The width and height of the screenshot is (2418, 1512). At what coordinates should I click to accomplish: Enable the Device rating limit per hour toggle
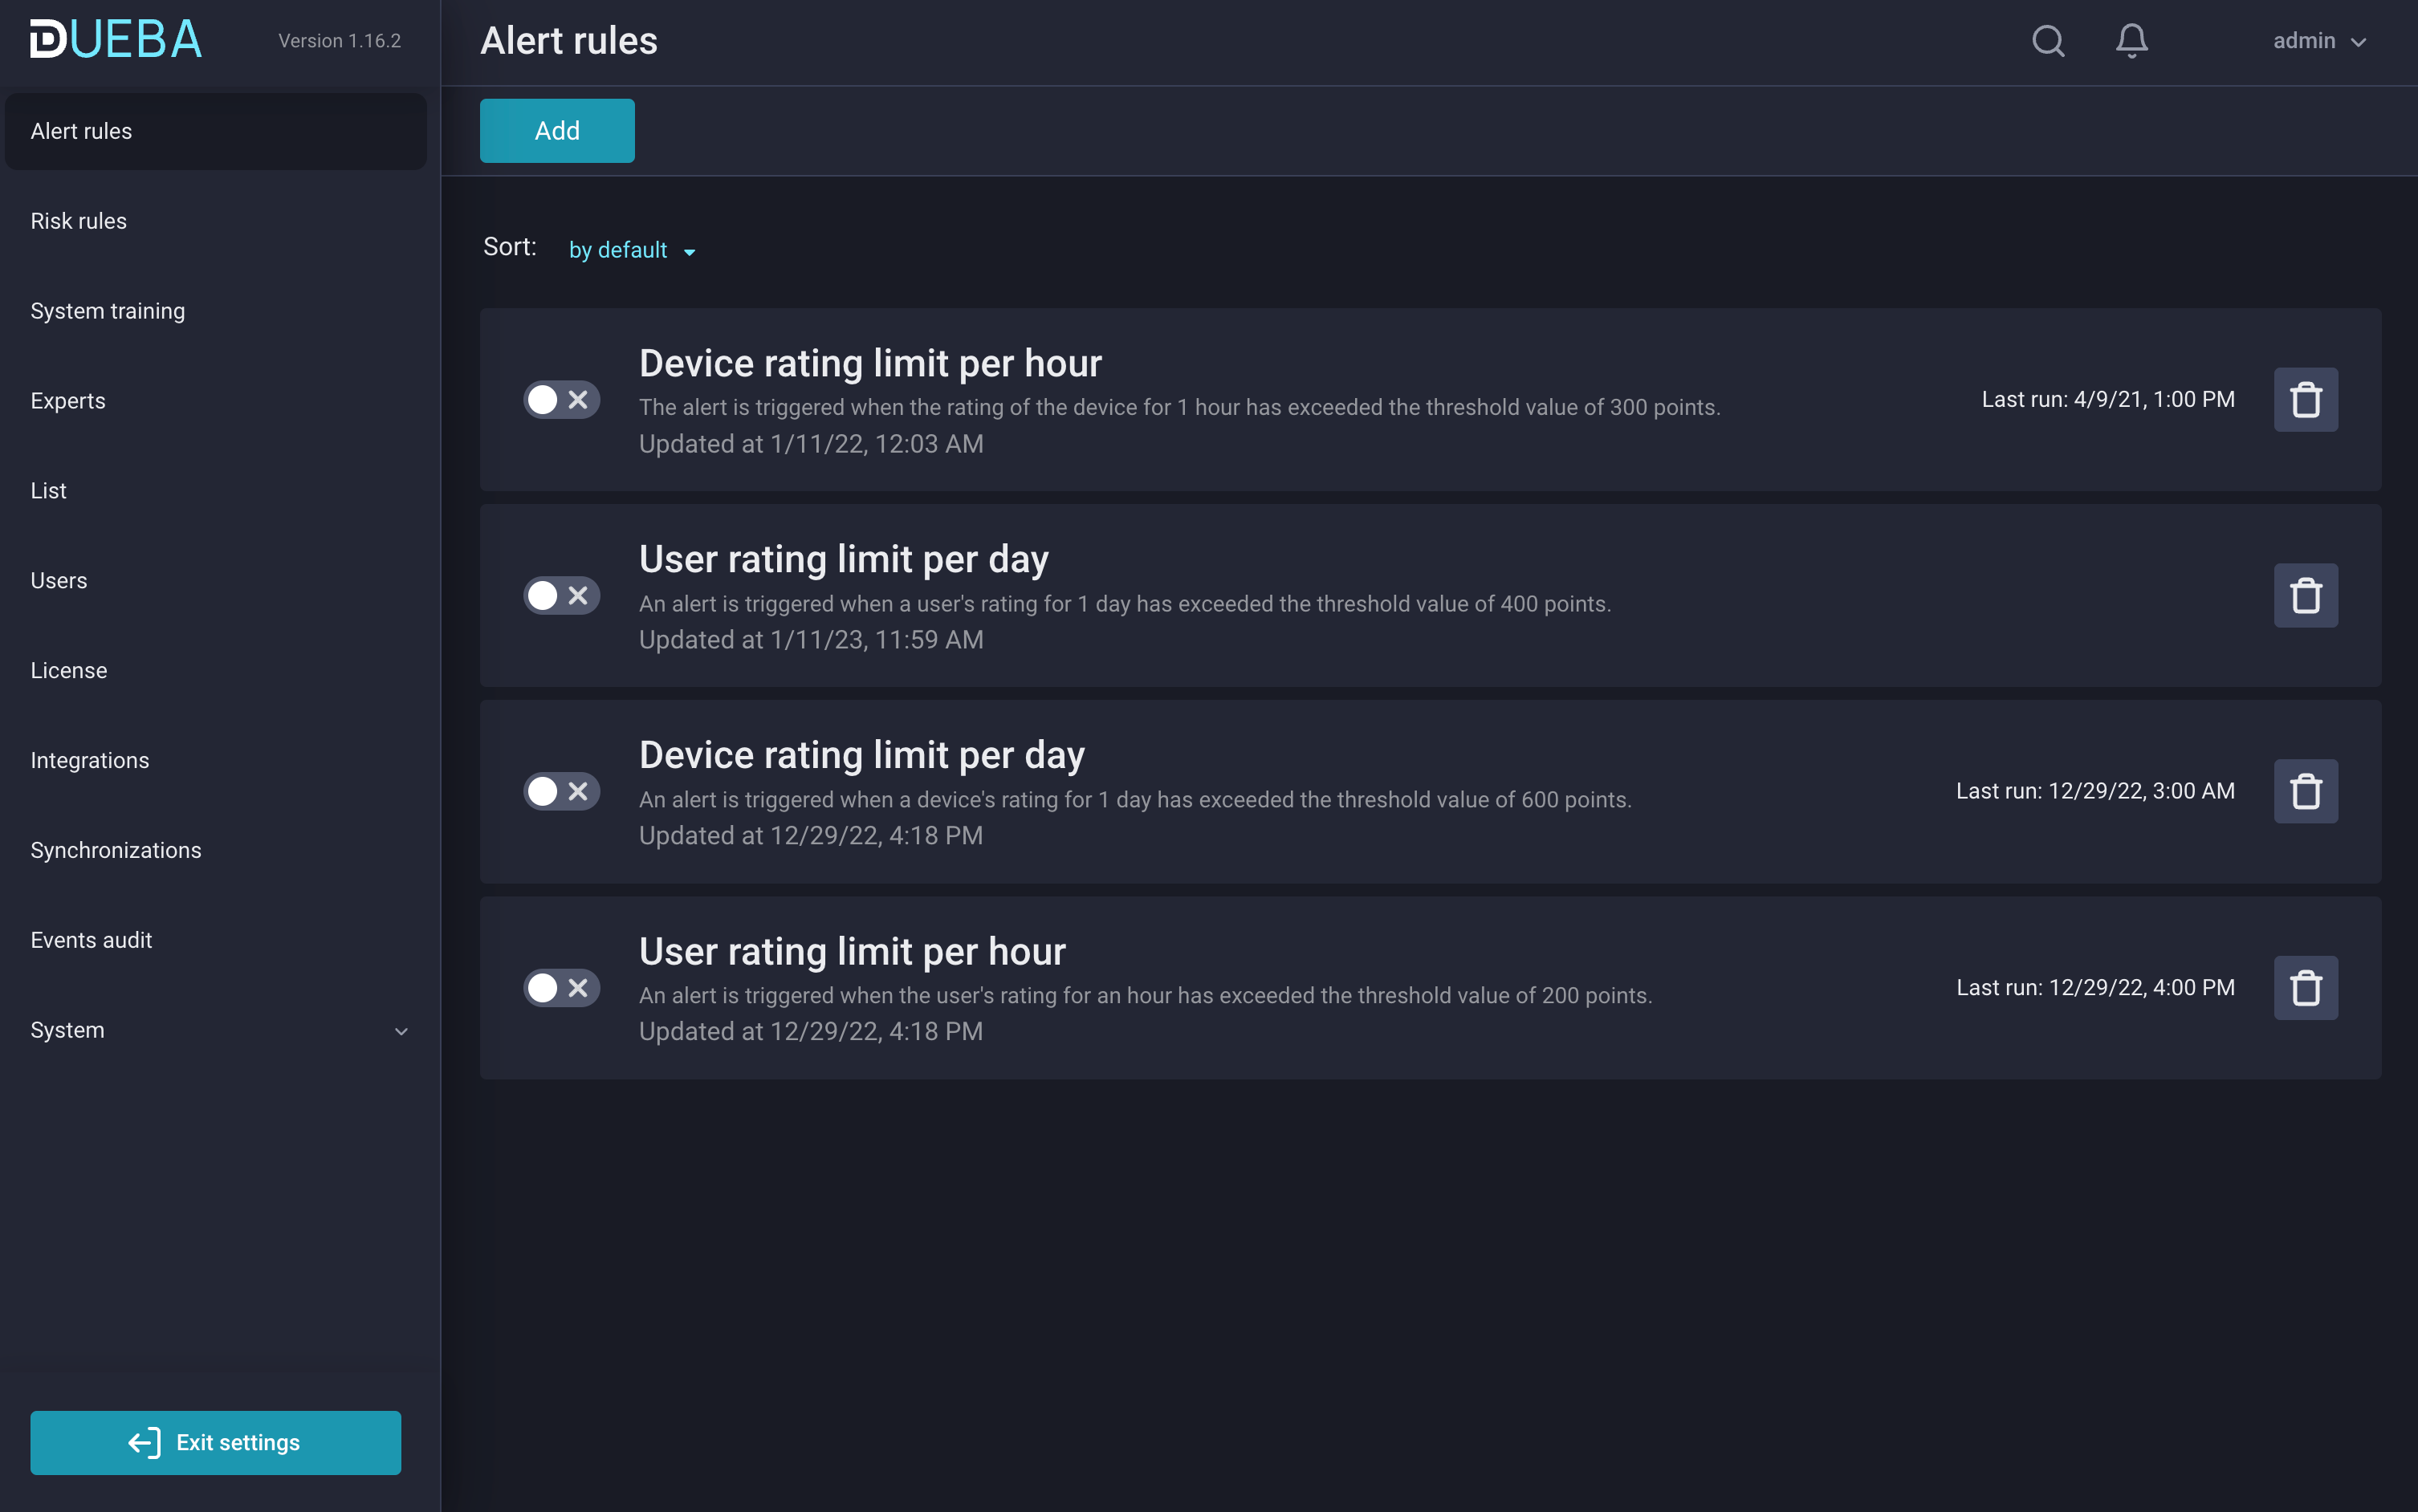click(x=561, y=400)
